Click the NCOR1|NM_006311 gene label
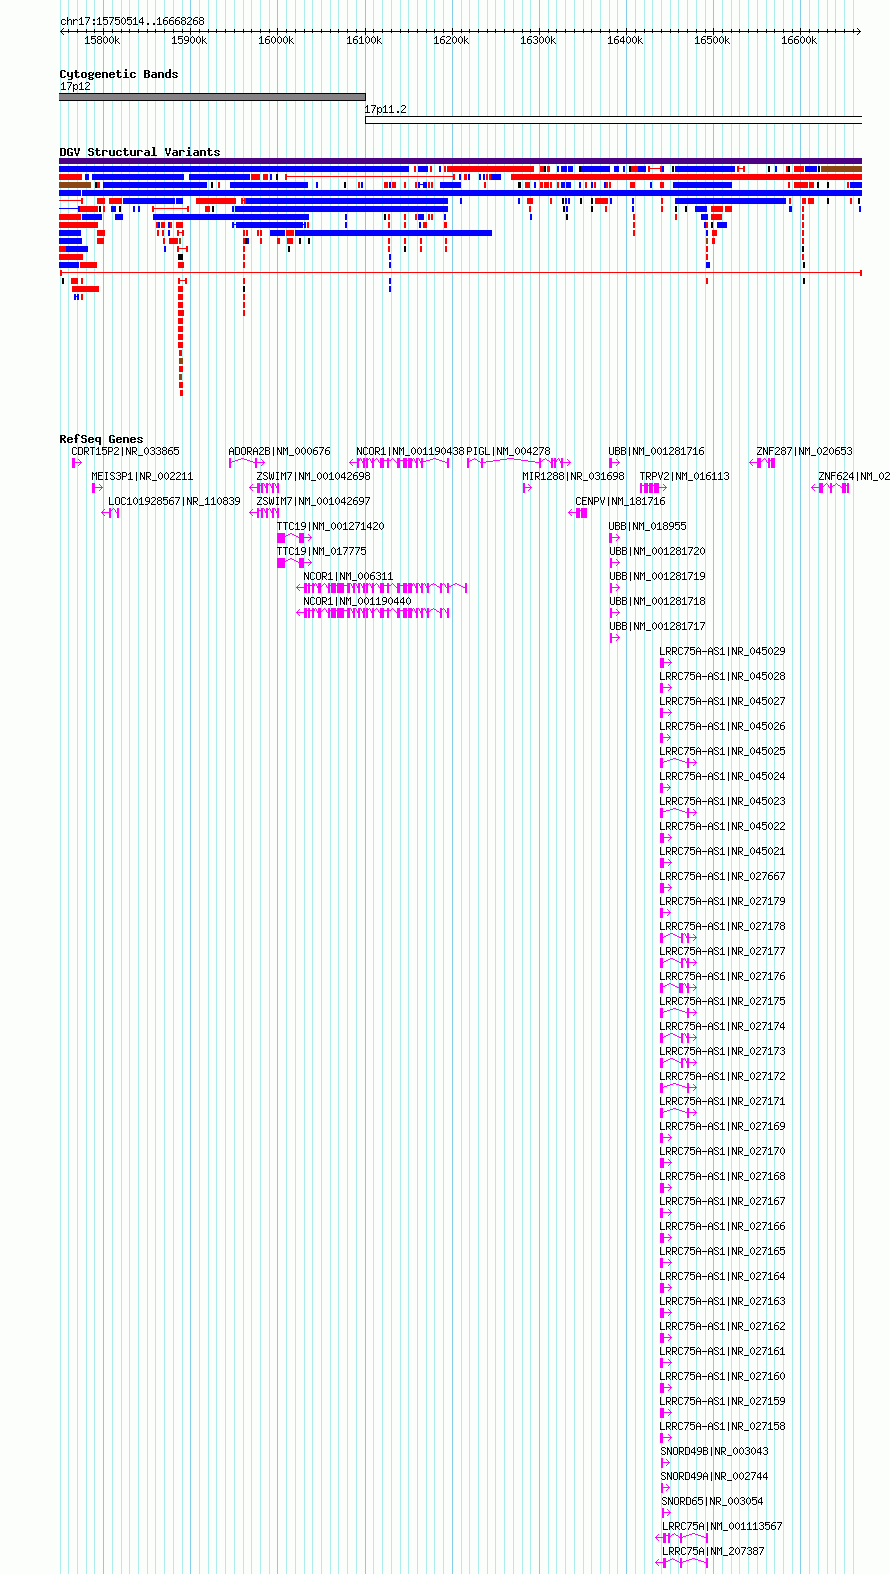The height and width of the screenshot is (1574, 890). 348,576
